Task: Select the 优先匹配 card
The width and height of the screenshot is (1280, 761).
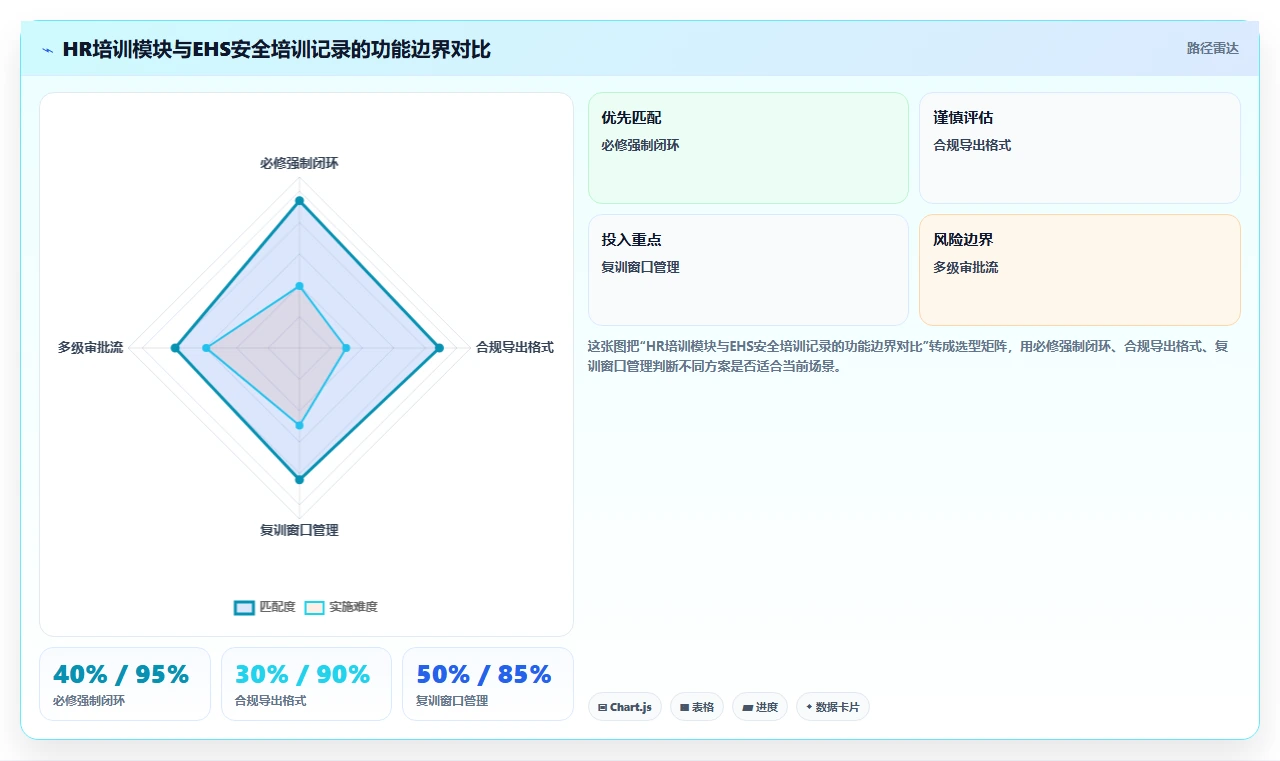Action: 748,148
